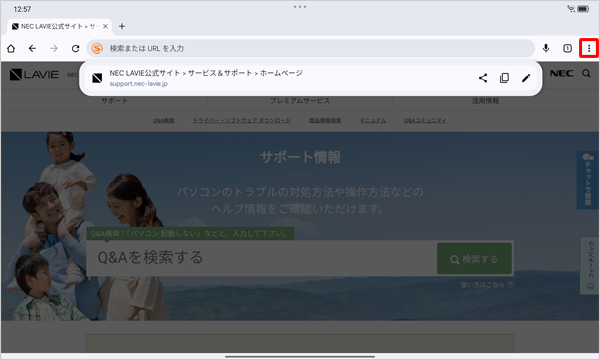600x360 pixels.
Task: Open the Chrome three-dot menu
Action: tap(589, 48)
